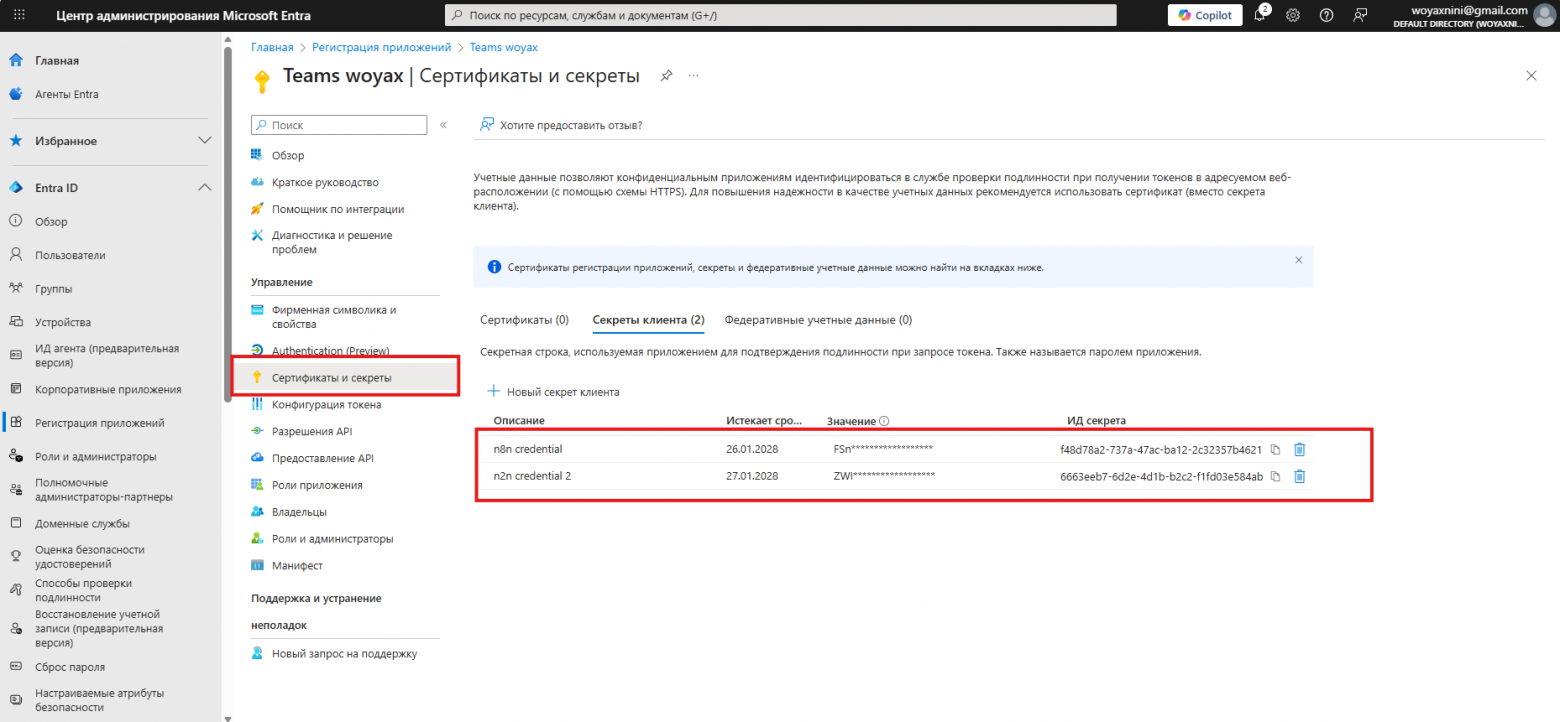Collapse the Entra ID section

204,188
